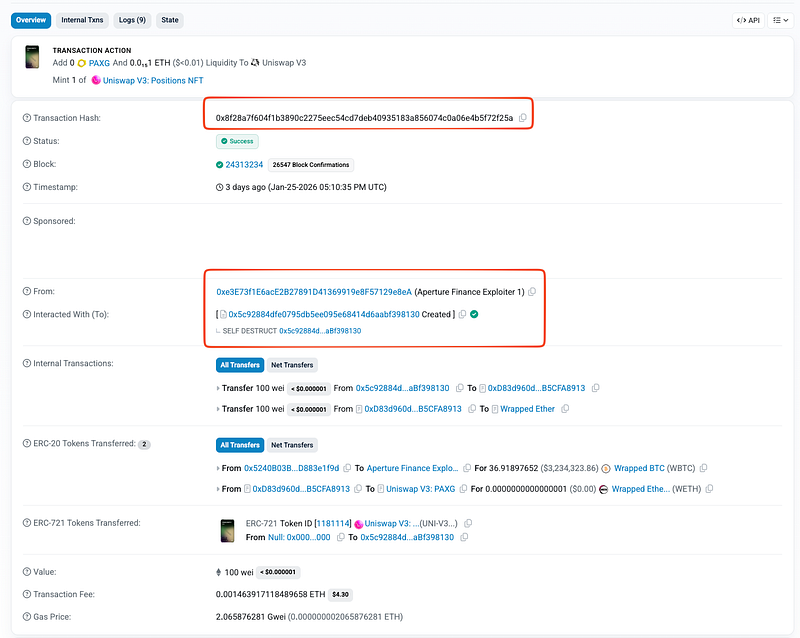Image resolution: width=800 pixels, height=638 pixels.
Task: Expand the second Transfer 100 wei row
Action: click(x=219, y=409)
